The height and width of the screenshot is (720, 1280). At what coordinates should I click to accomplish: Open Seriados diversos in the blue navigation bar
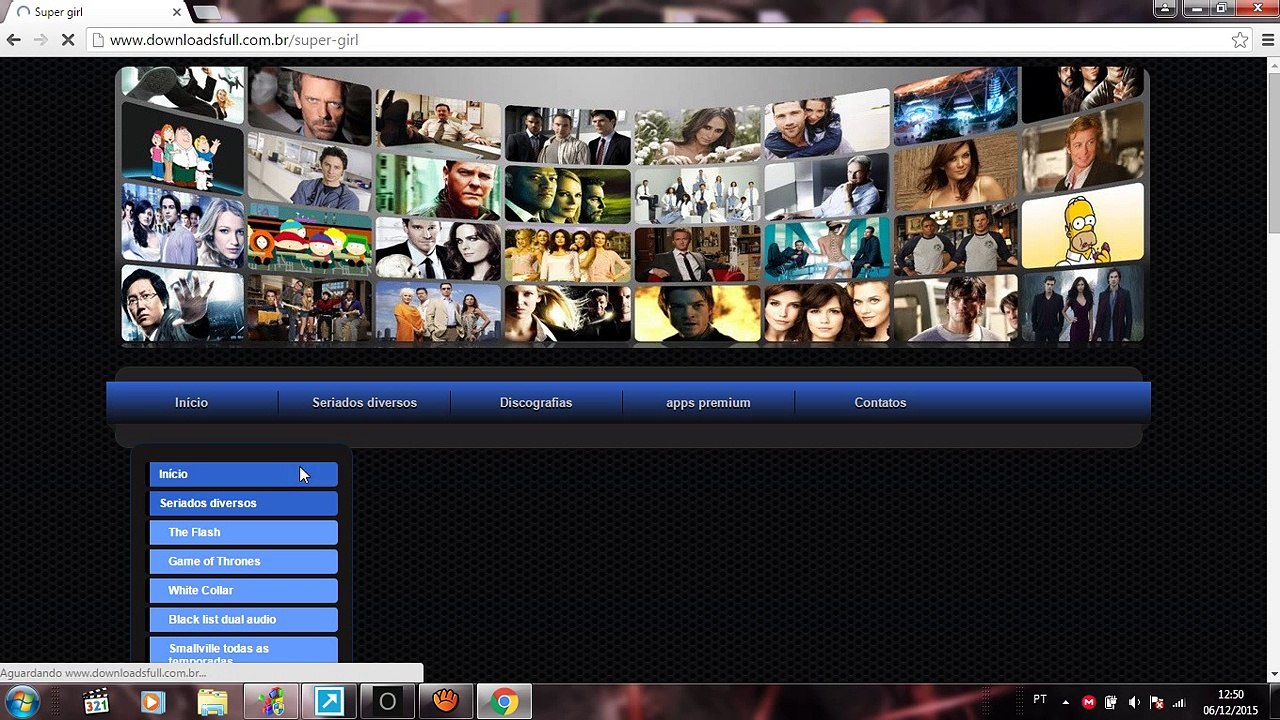click(364, 403)
